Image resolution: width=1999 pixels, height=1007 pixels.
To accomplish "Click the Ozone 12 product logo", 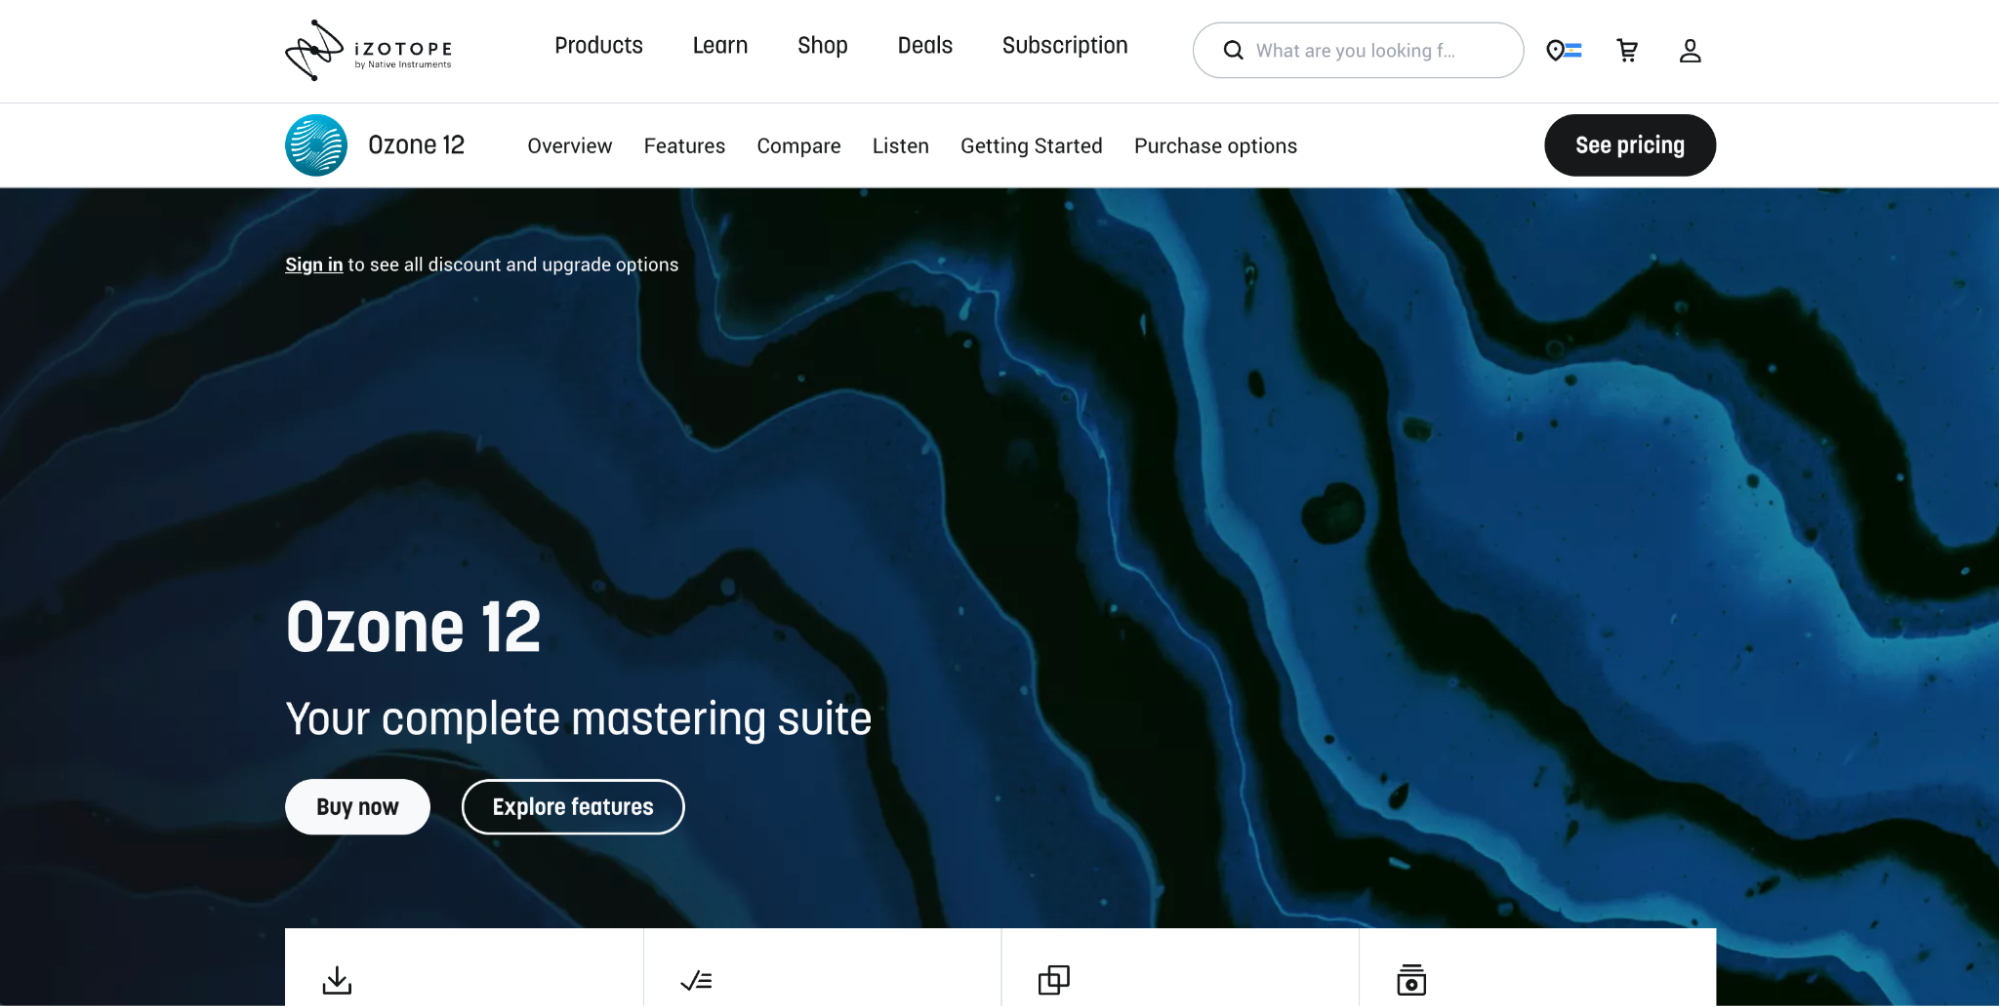I will click(x=315, y=145).
